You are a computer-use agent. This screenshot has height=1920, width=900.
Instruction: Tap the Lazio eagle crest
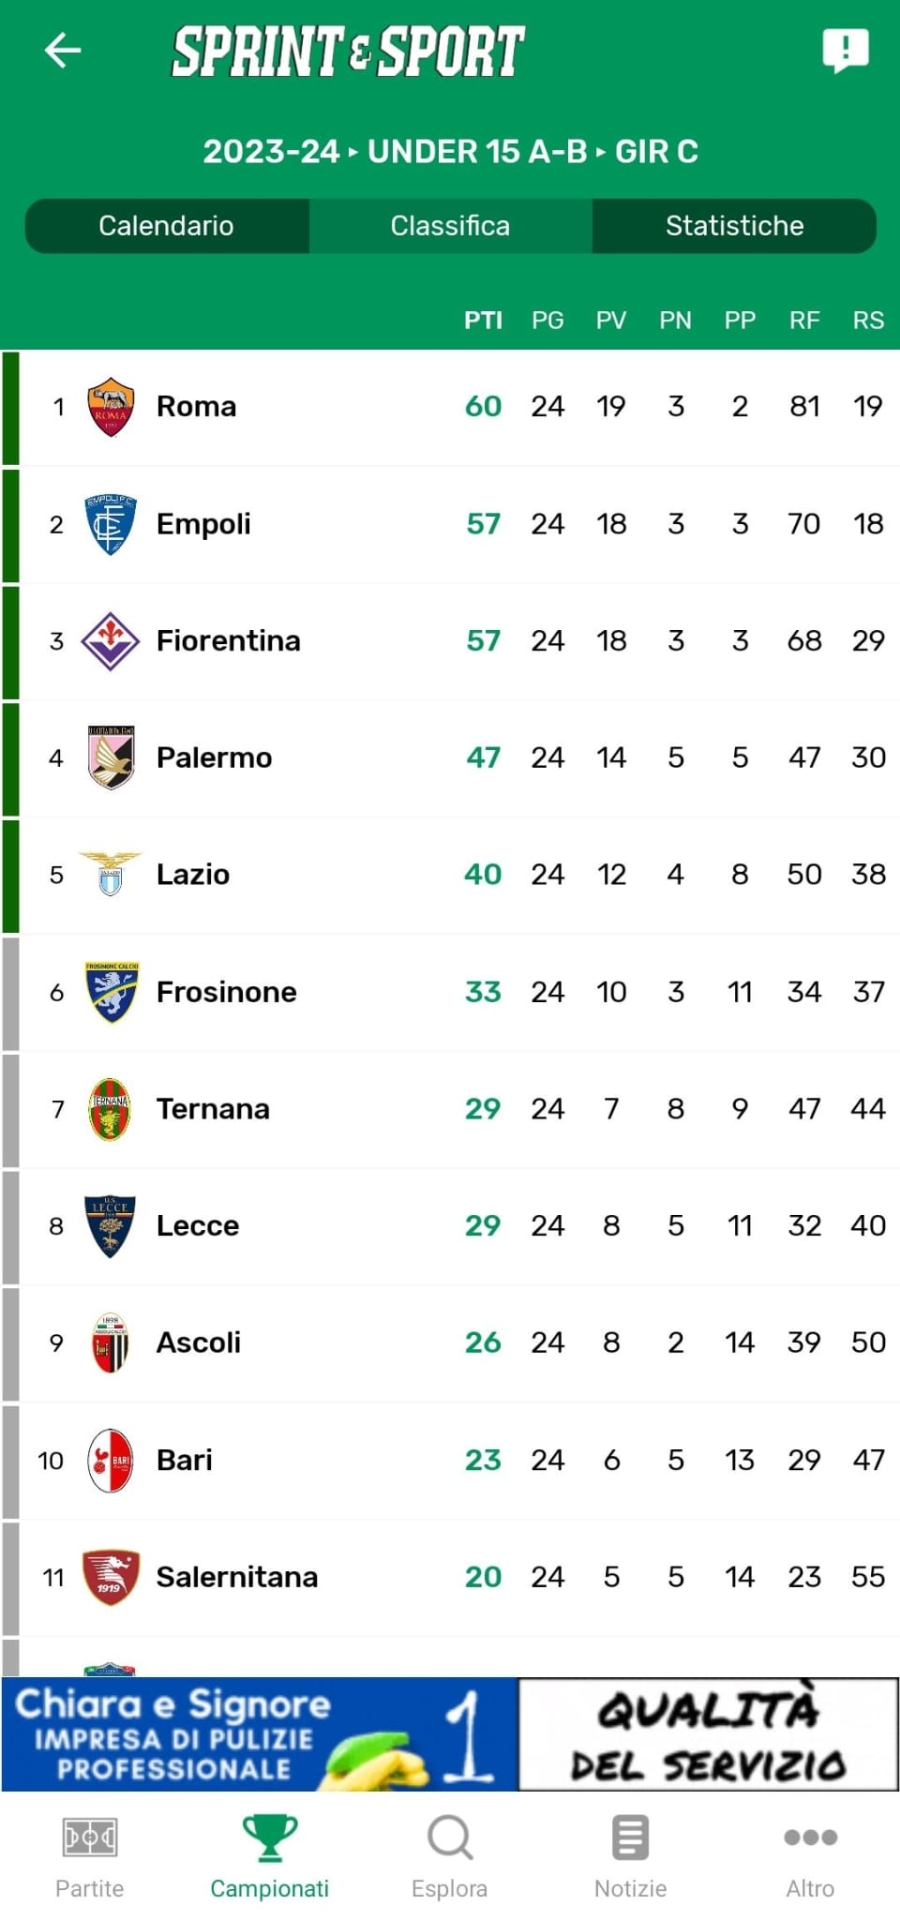pyautogui.click(x=110, y=875)
